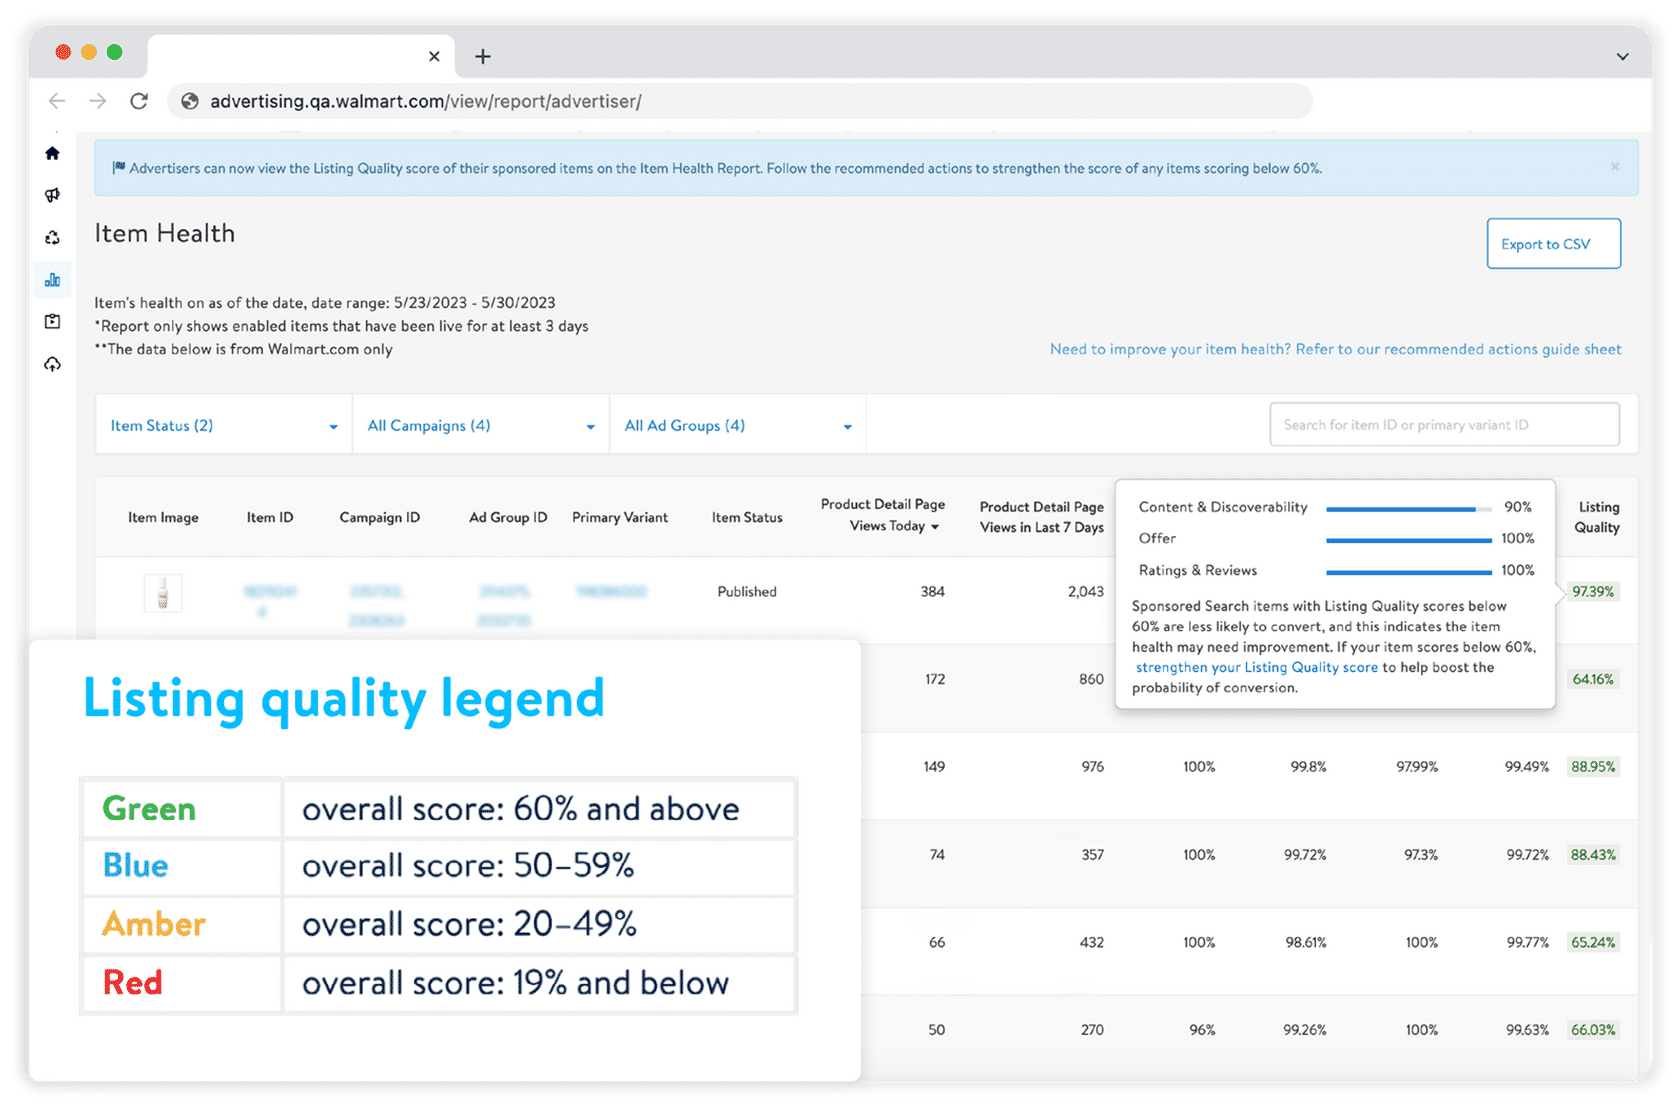
Task: Dismiss the Listing Quality announcement banner
Action: (x=1615, y=167)
